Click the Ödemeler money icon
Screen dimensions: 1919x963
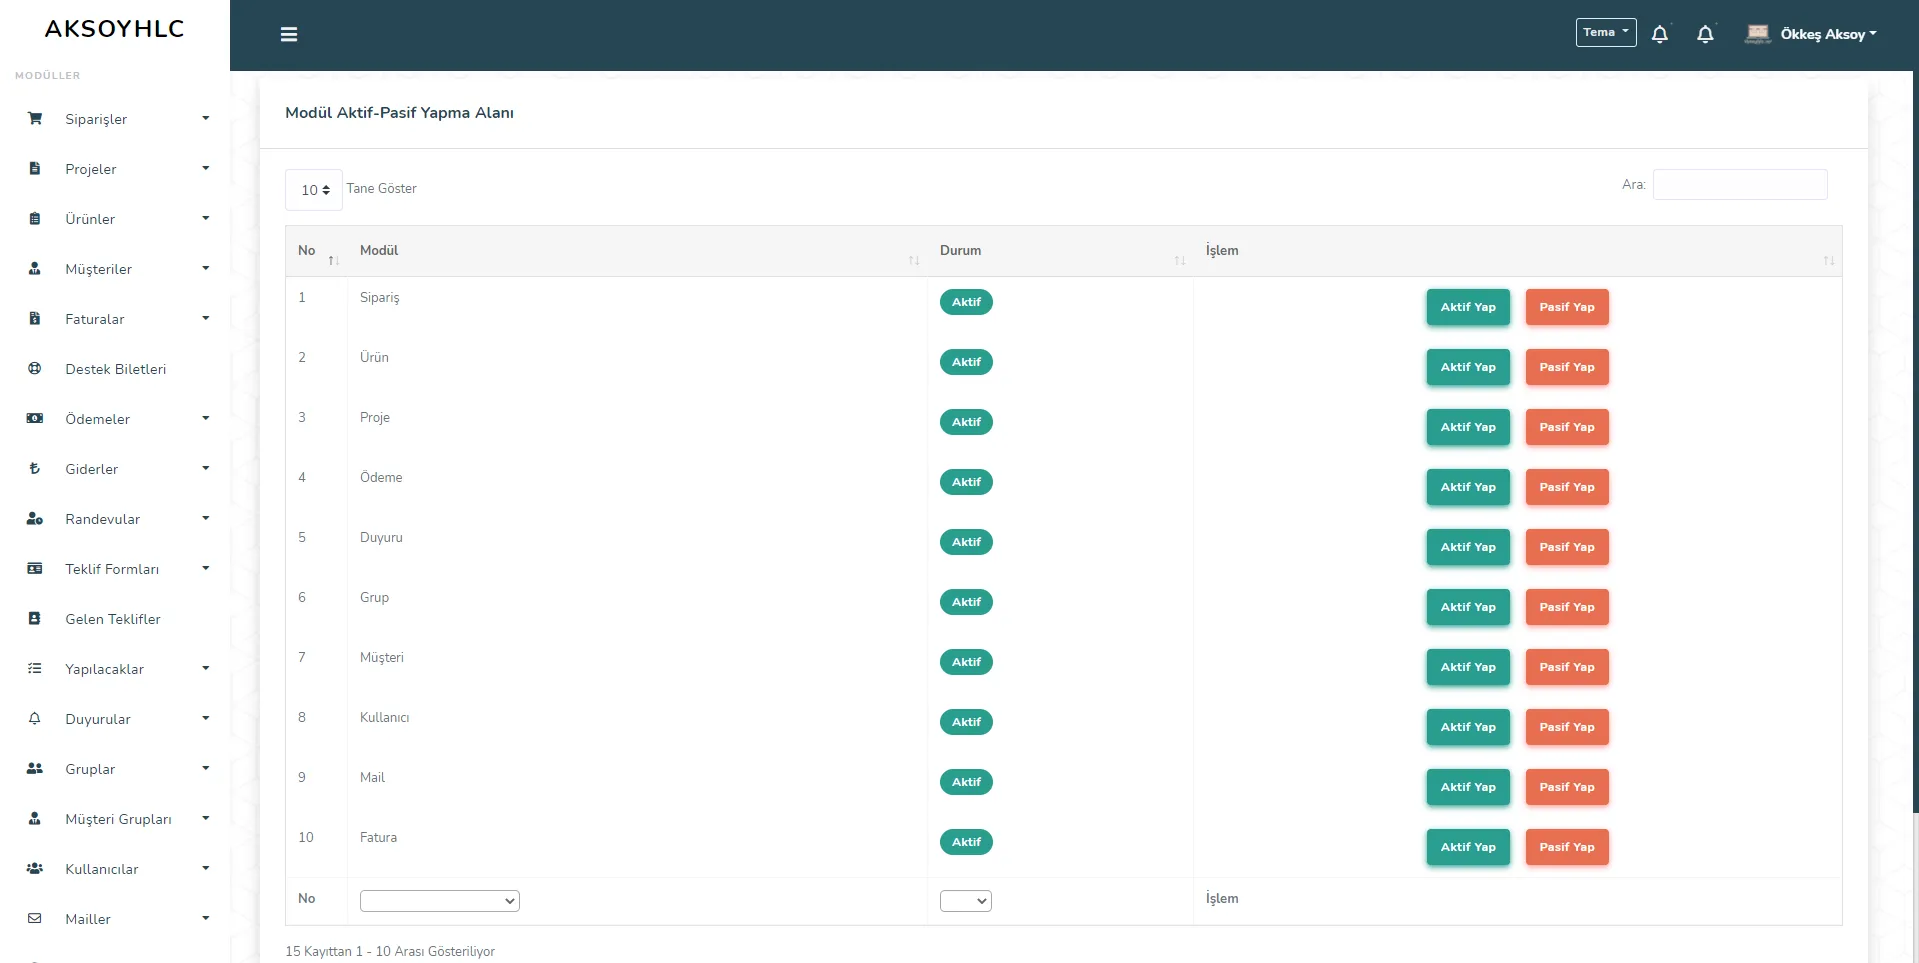coord(35,419)
